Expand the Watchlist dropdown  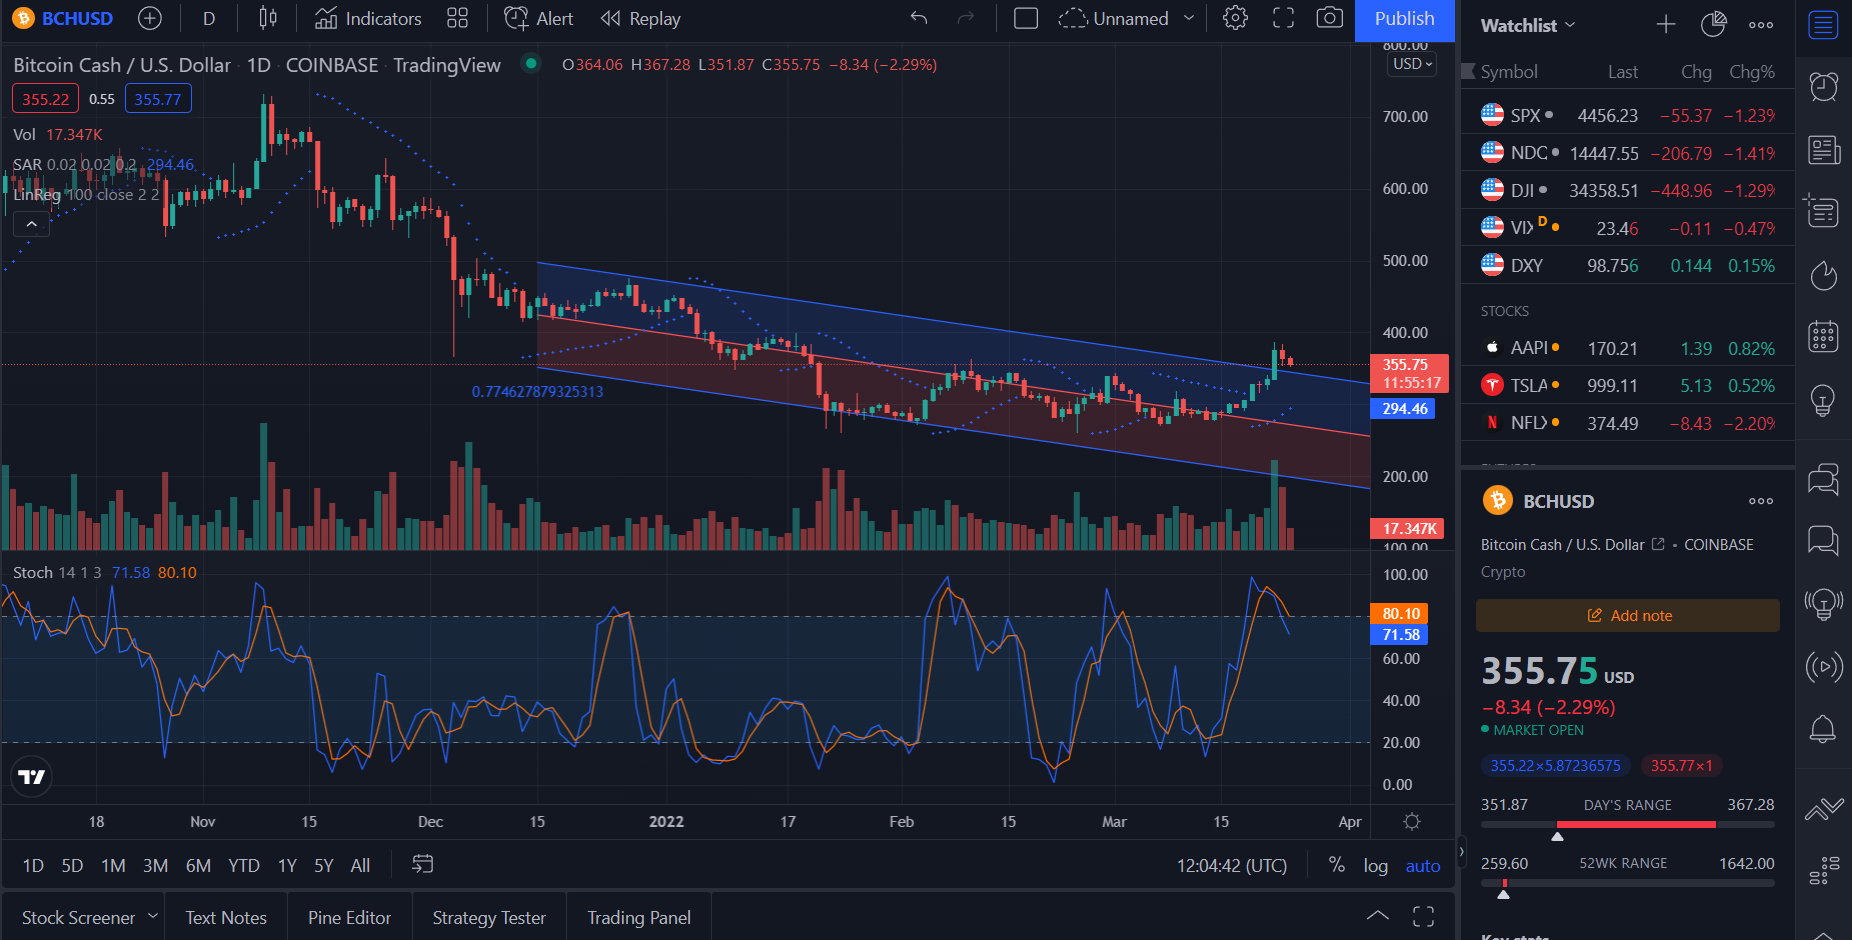[x=1527, y=25]
